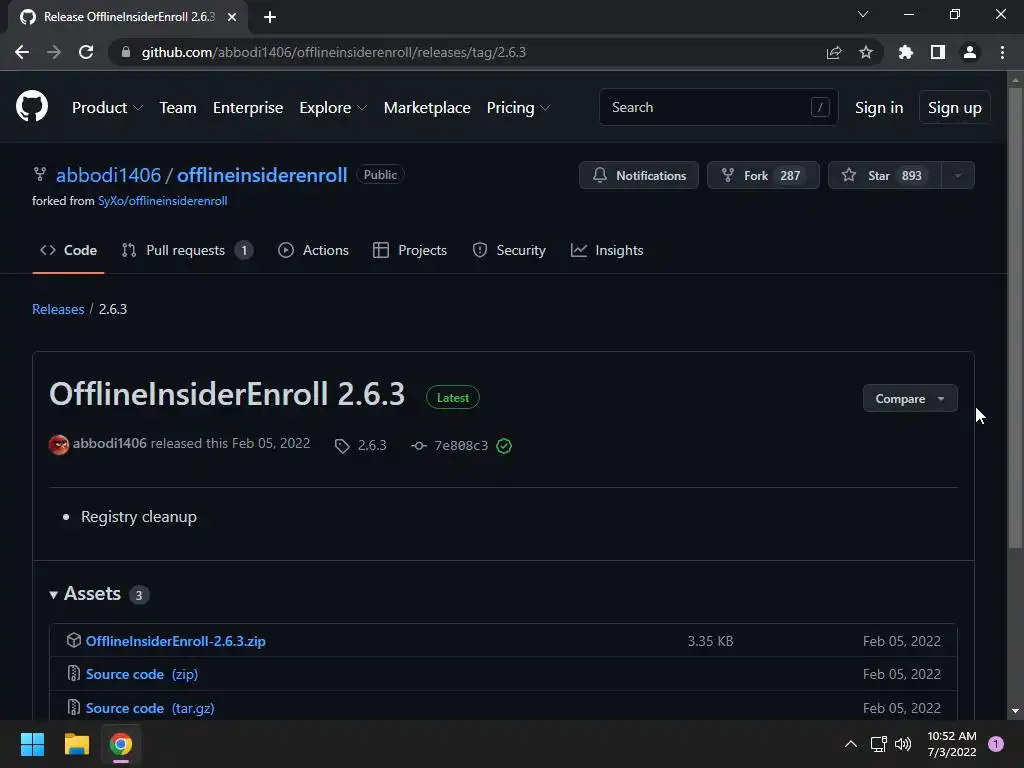The image size is (1024, 768).
Task: Reload the page with refresh icon
Action: click(86, 52)
